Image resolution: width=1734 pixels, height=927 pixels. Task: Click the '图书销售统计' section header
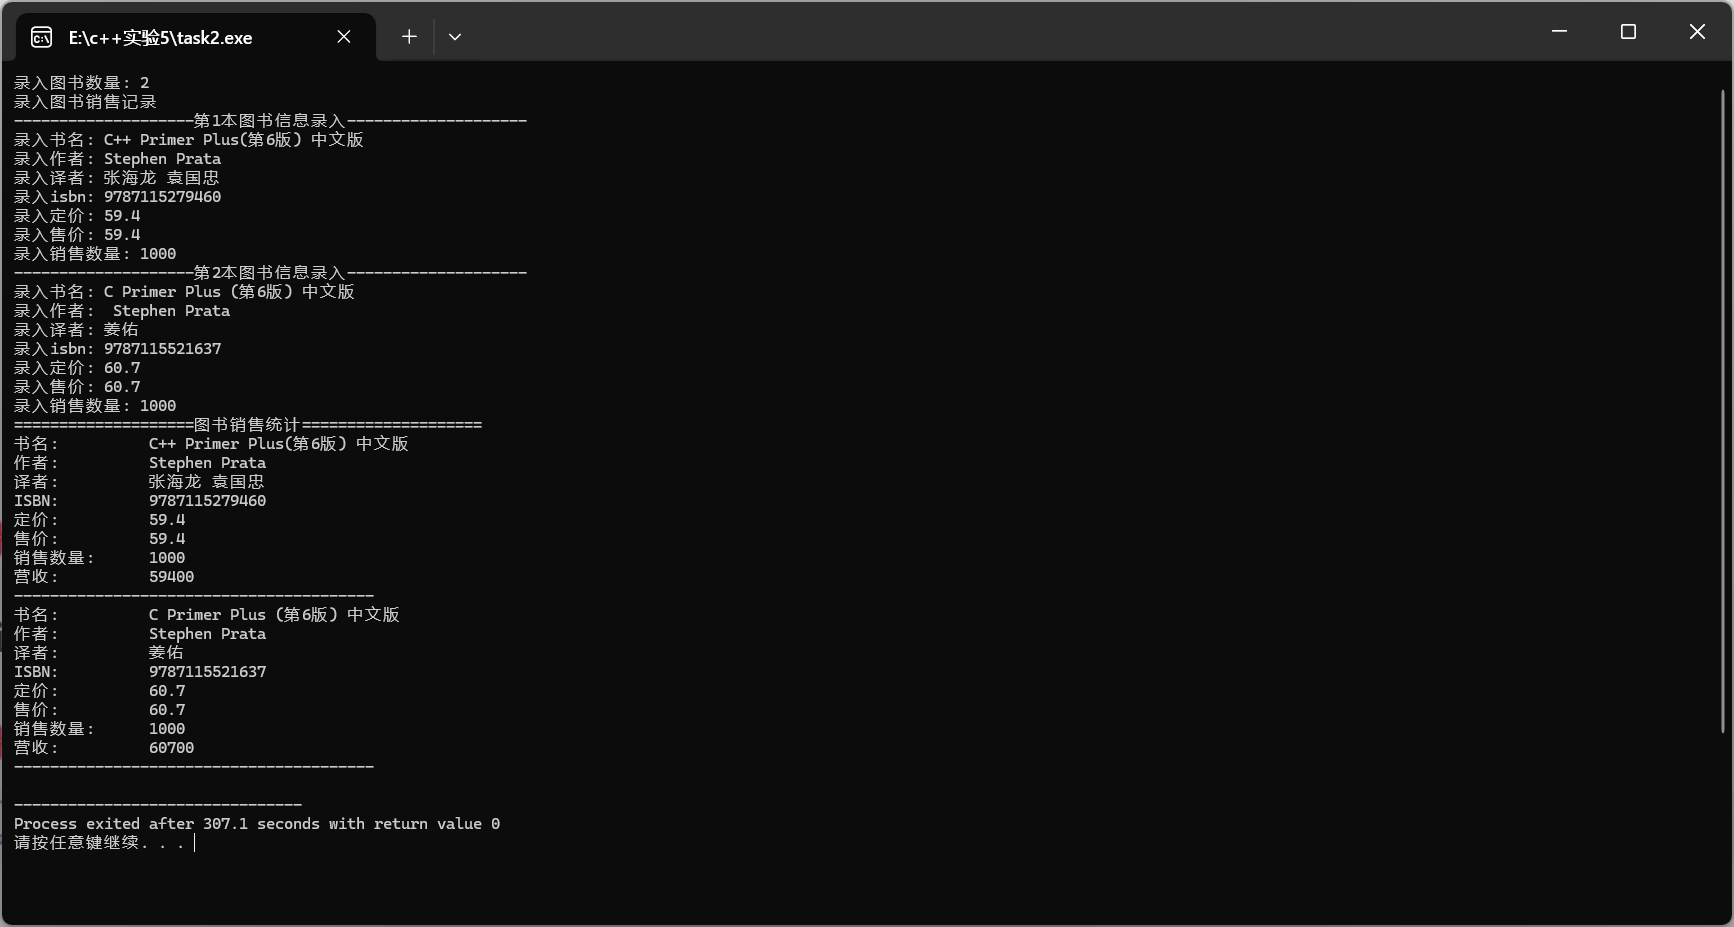248,425
